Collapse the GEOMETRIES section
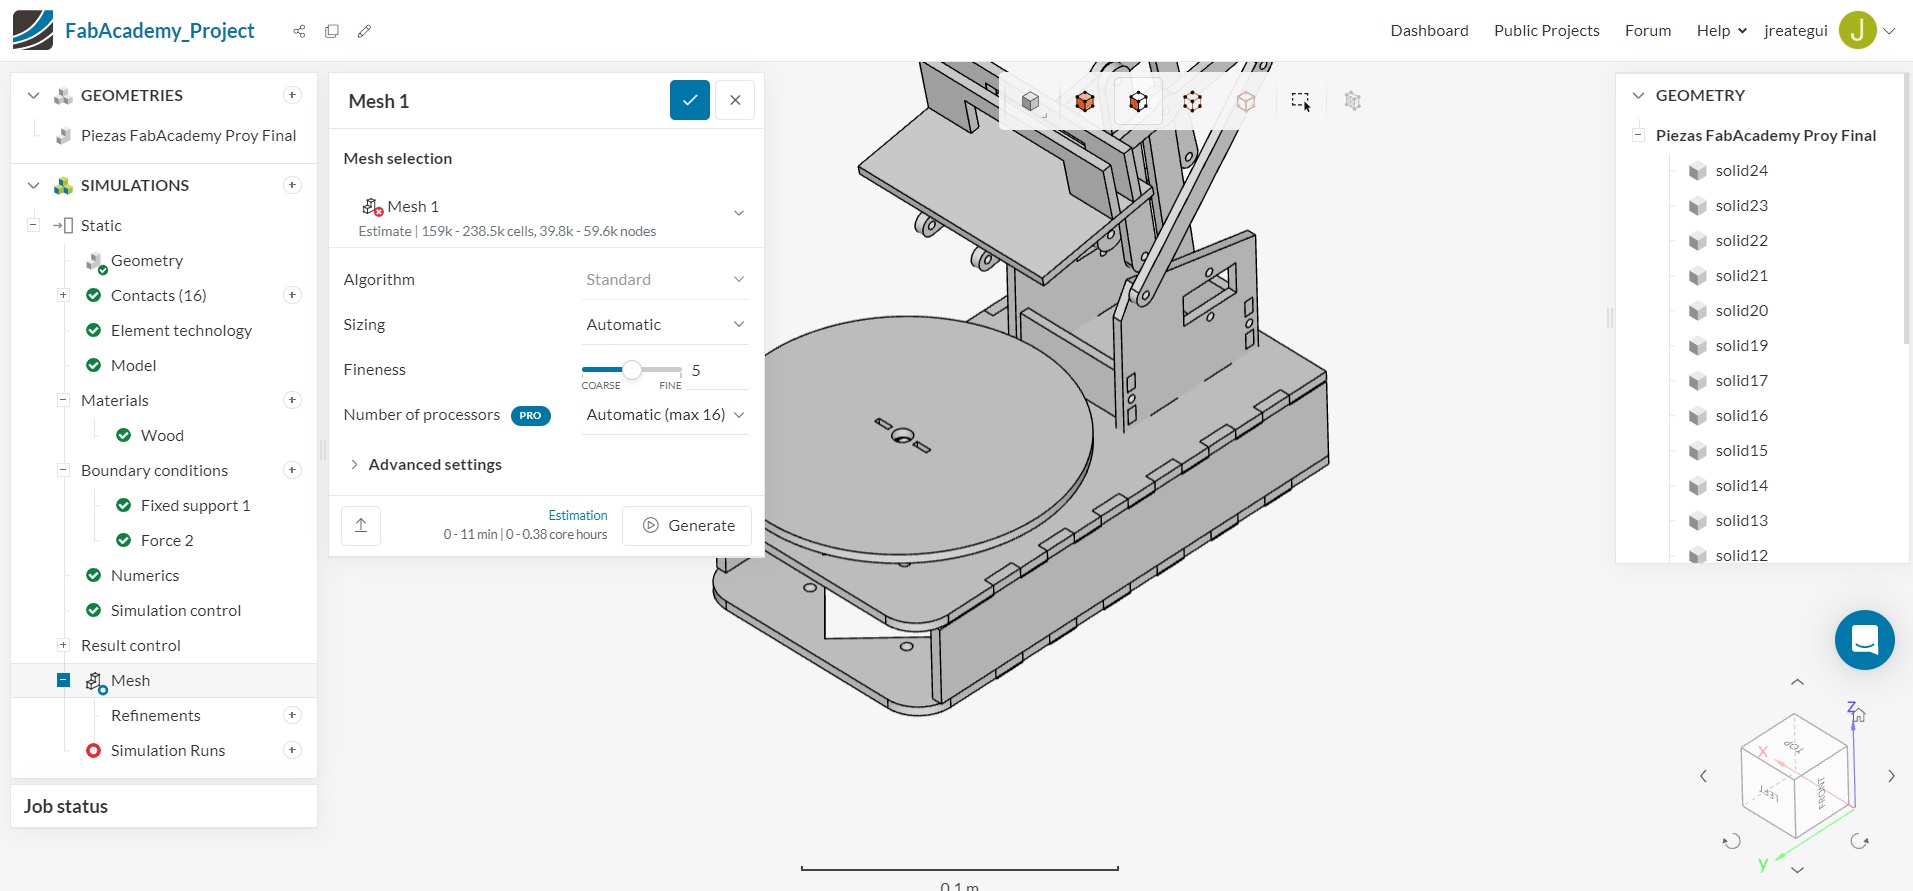 coord(33,95)
